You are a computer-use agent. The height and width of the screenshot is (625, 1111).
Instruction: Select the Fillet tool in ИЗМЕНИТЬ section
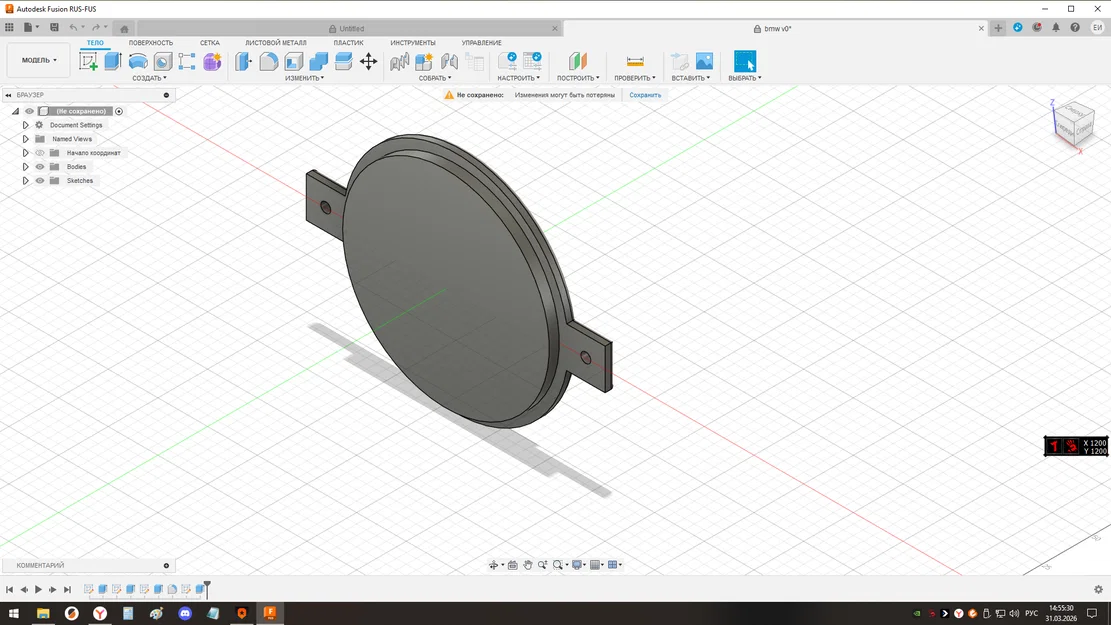click(x=269, y=61)
